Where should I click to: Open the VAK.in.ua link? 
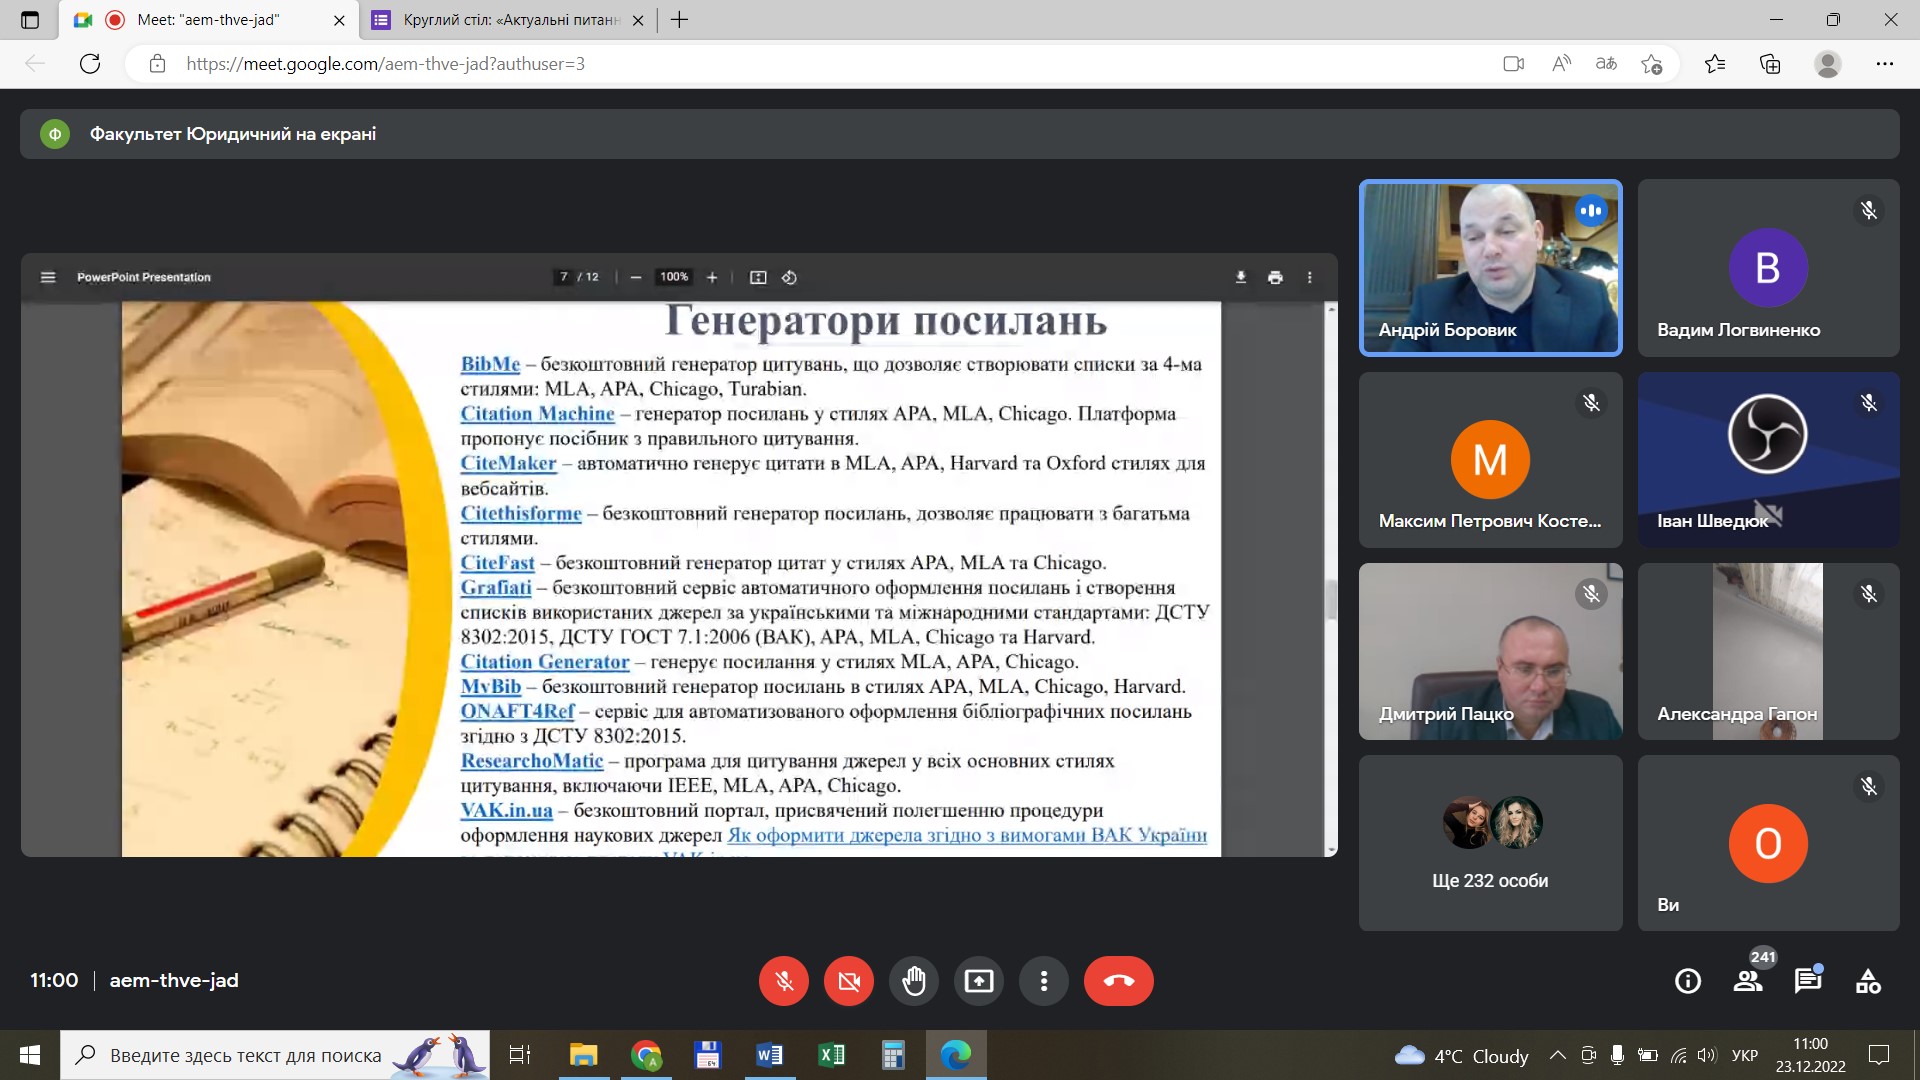[x=506, y=811]
